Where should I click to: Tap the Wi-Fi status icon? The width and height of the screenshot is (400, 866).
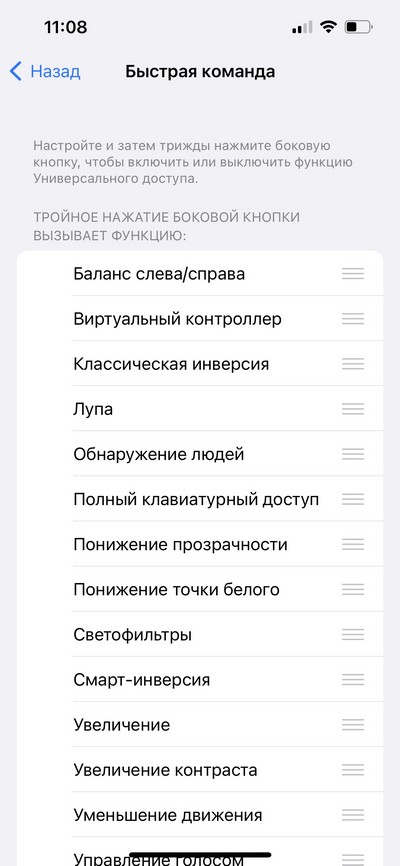329,27
